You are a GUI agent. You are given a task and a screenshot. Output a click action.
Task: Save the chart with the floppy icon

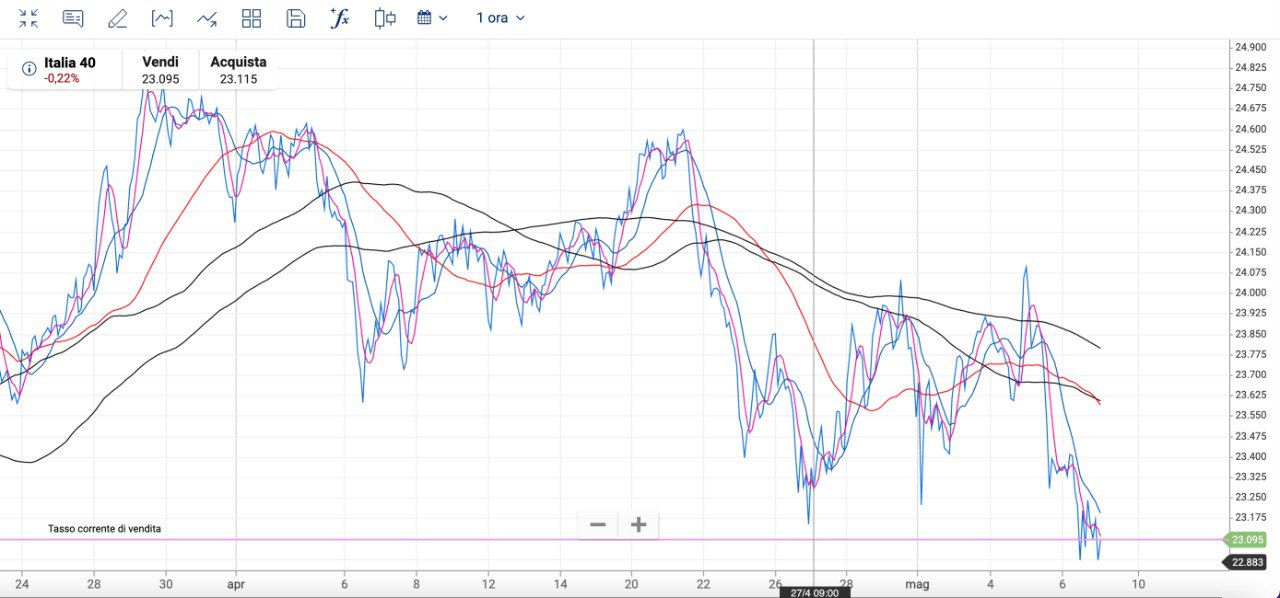coord(296,18)
